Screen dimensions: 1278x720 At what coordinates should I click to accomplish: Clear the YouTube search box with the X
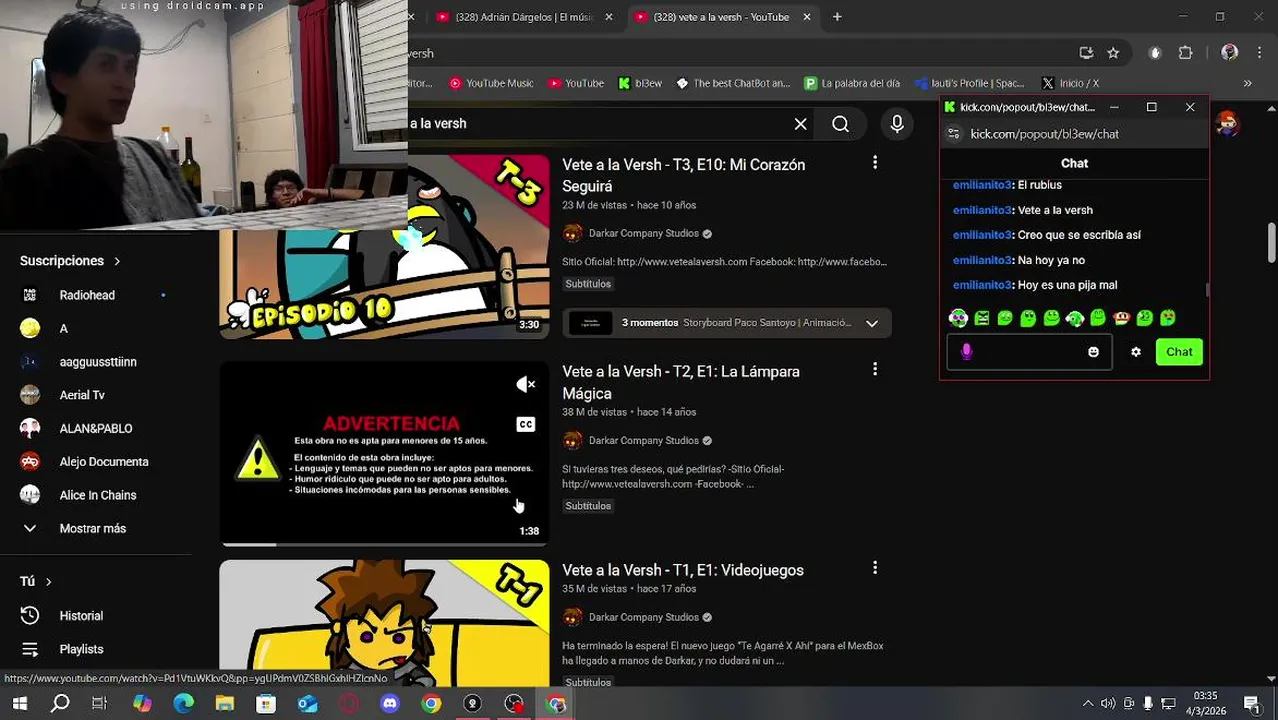tap(800, 124)
